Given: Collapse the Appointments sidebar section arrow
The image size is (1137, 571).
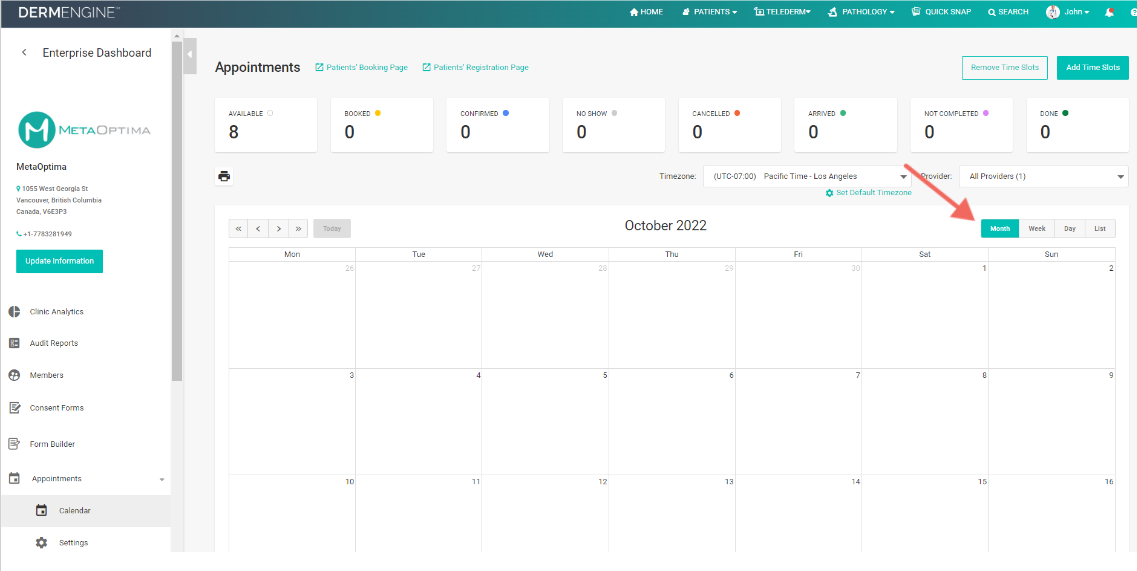Looking at the screenshot, I should (x=162, y=480).
